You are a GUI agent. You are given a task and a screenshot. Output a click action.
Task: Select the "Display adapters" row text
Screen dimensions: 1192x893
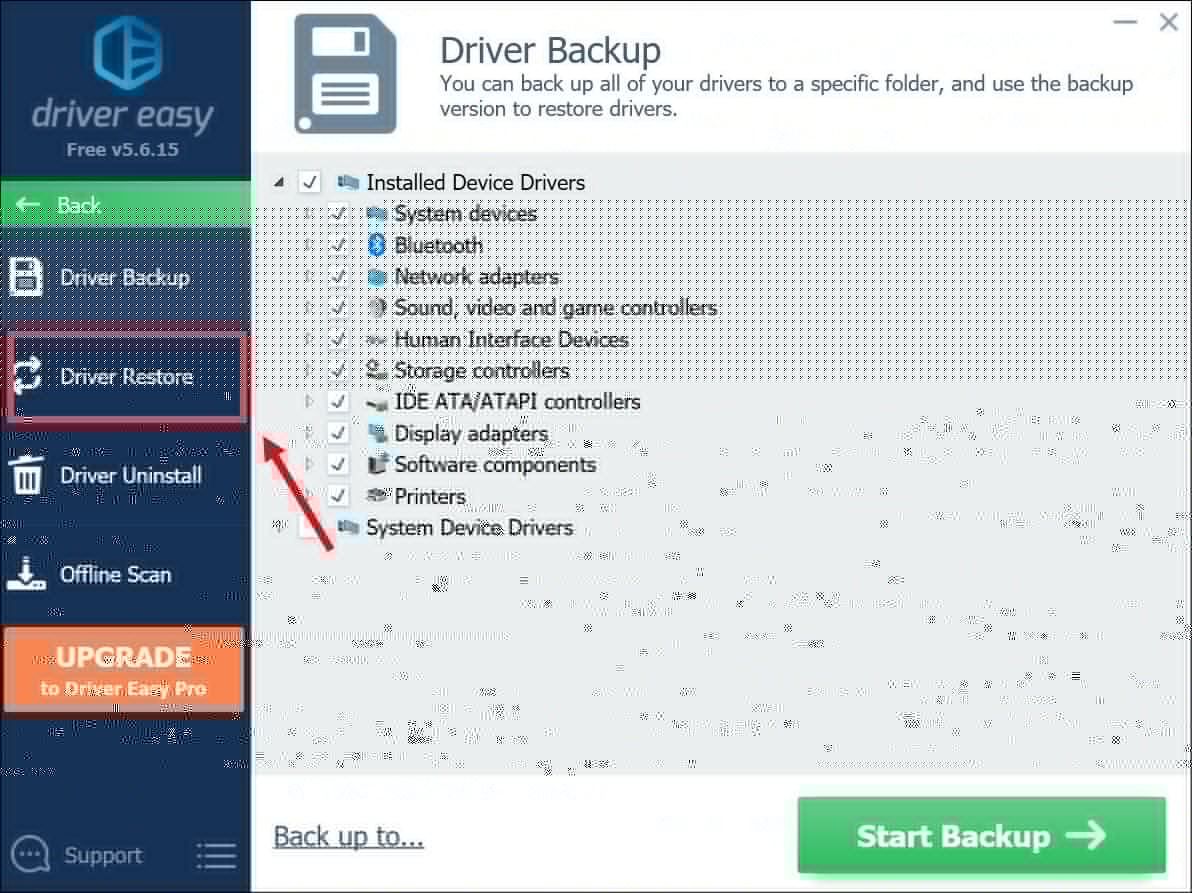point(471,433)
